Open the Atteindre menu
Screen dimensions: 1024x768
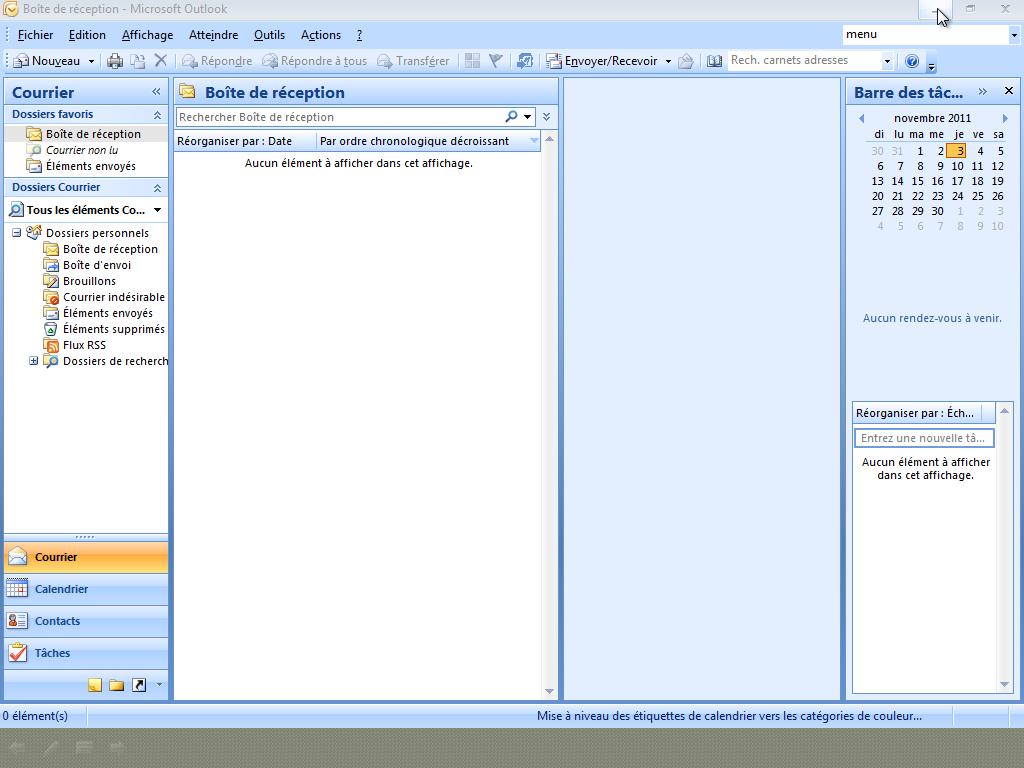click(214, 35)
